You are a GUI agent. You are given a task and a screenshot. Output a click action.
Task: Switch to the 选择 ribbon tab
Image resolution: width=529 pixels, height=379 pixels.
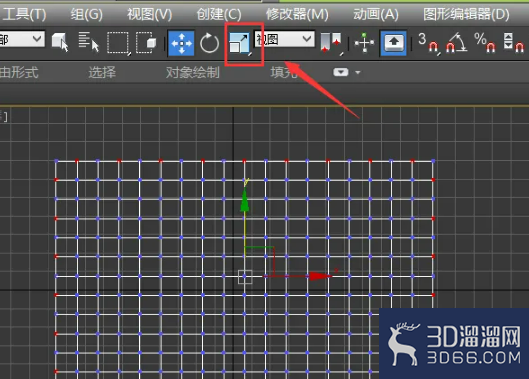click(x=102, y=72)
